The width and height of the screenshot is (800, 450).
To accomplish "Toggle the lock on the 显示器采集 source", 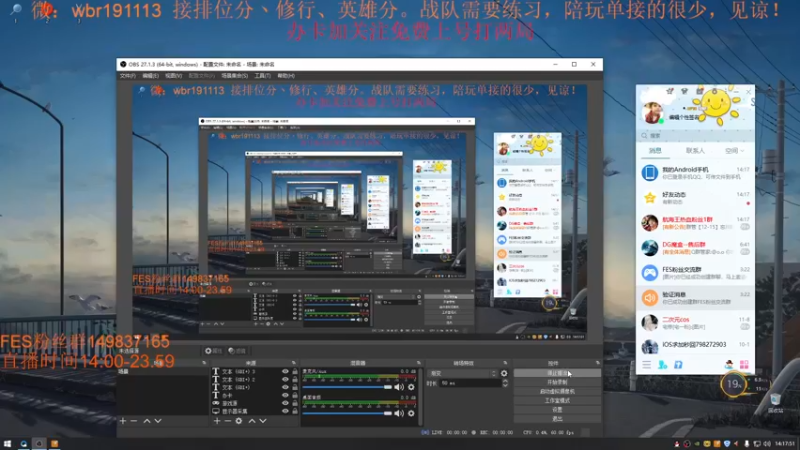I will 295,411.
